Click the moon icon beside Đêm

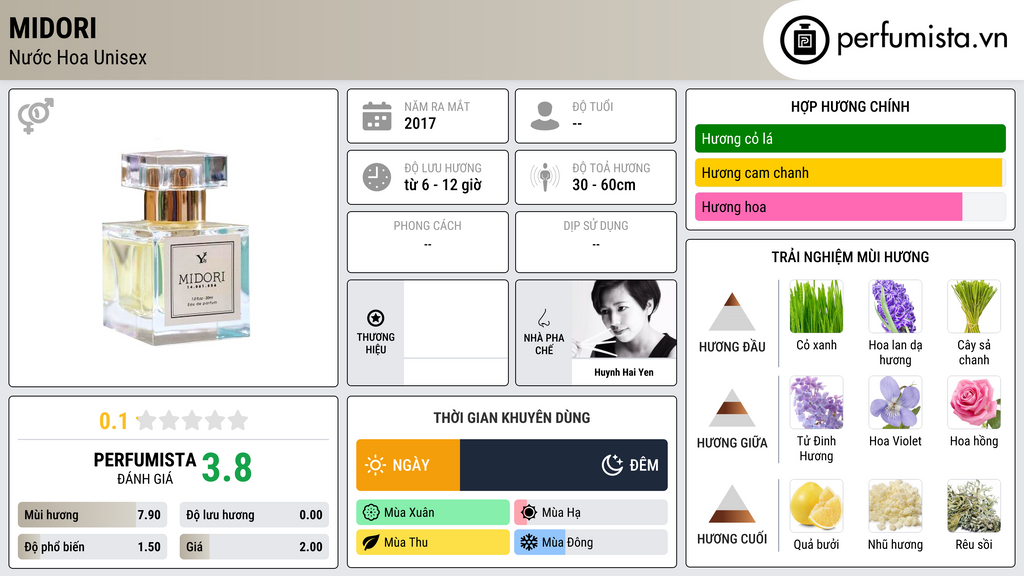coord(612,465)
